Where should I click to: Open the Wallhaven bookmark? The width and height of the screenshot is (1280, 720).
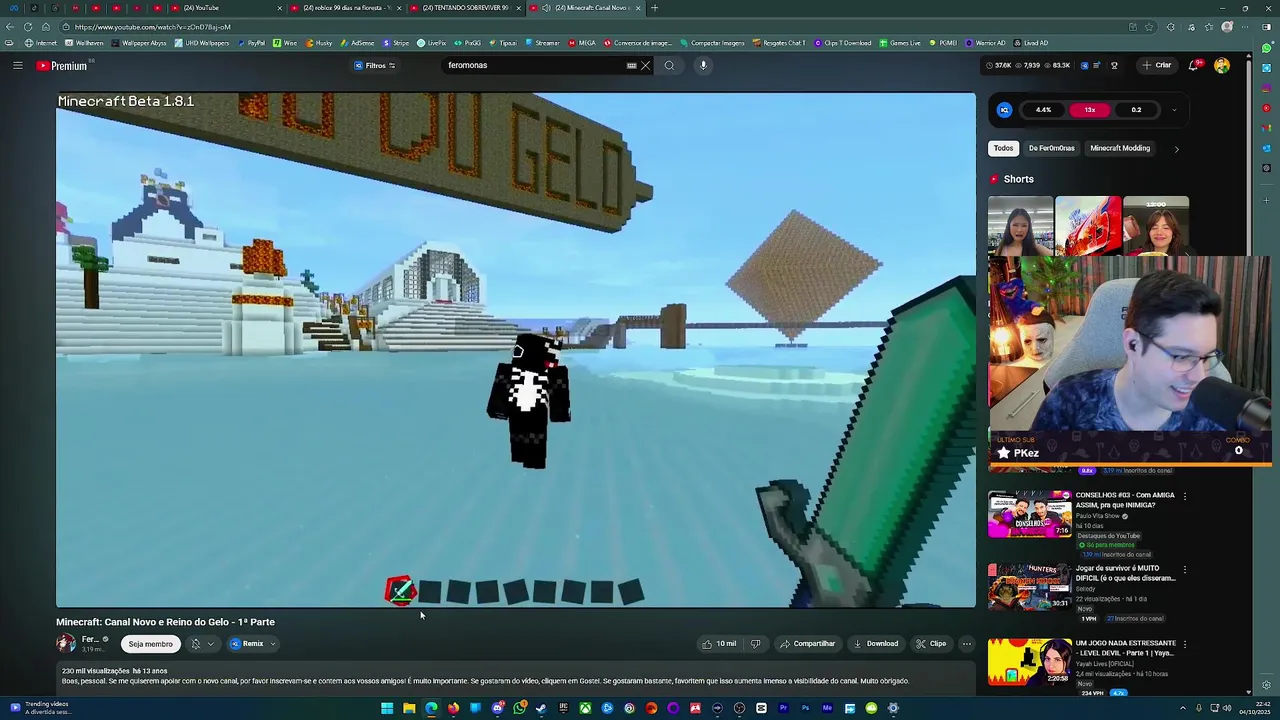coord(84,43)
